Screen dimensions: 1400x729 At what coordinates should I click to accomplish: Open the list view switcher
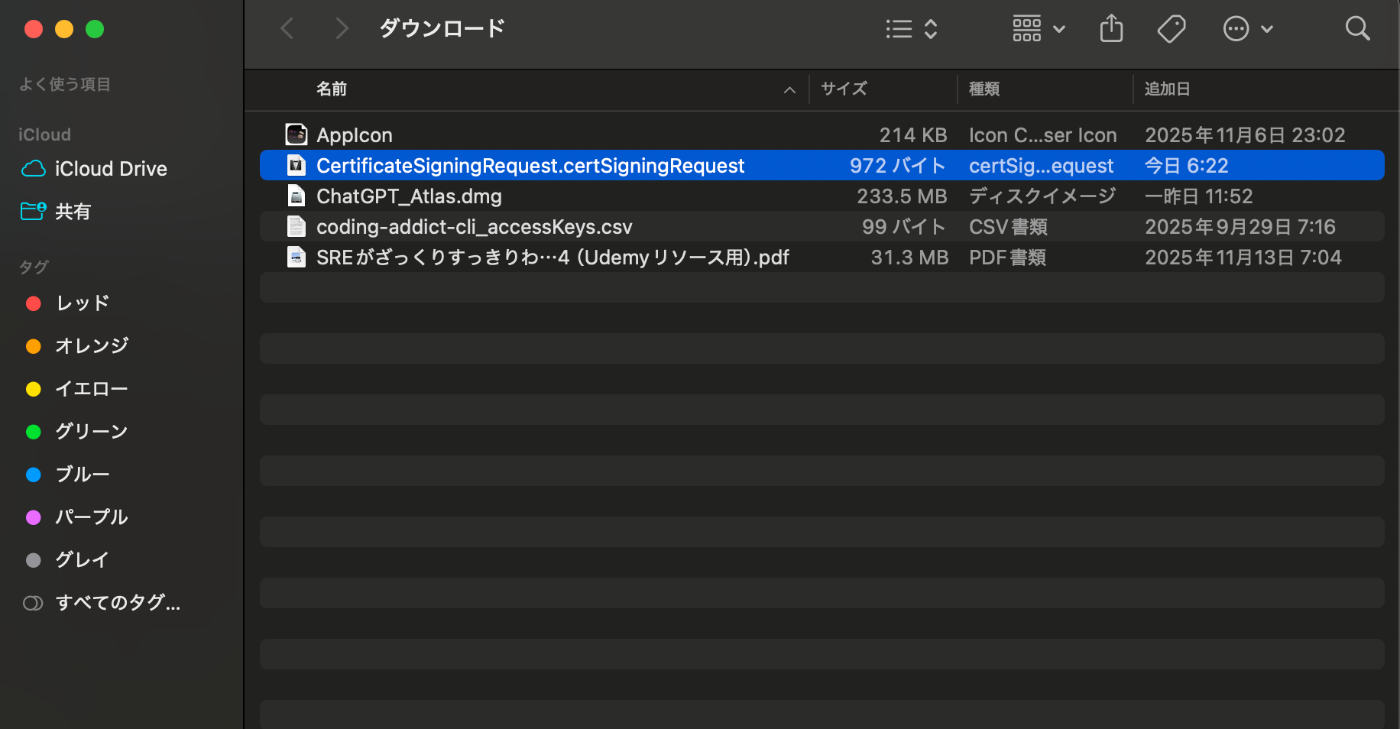click(x=912, y=29)
